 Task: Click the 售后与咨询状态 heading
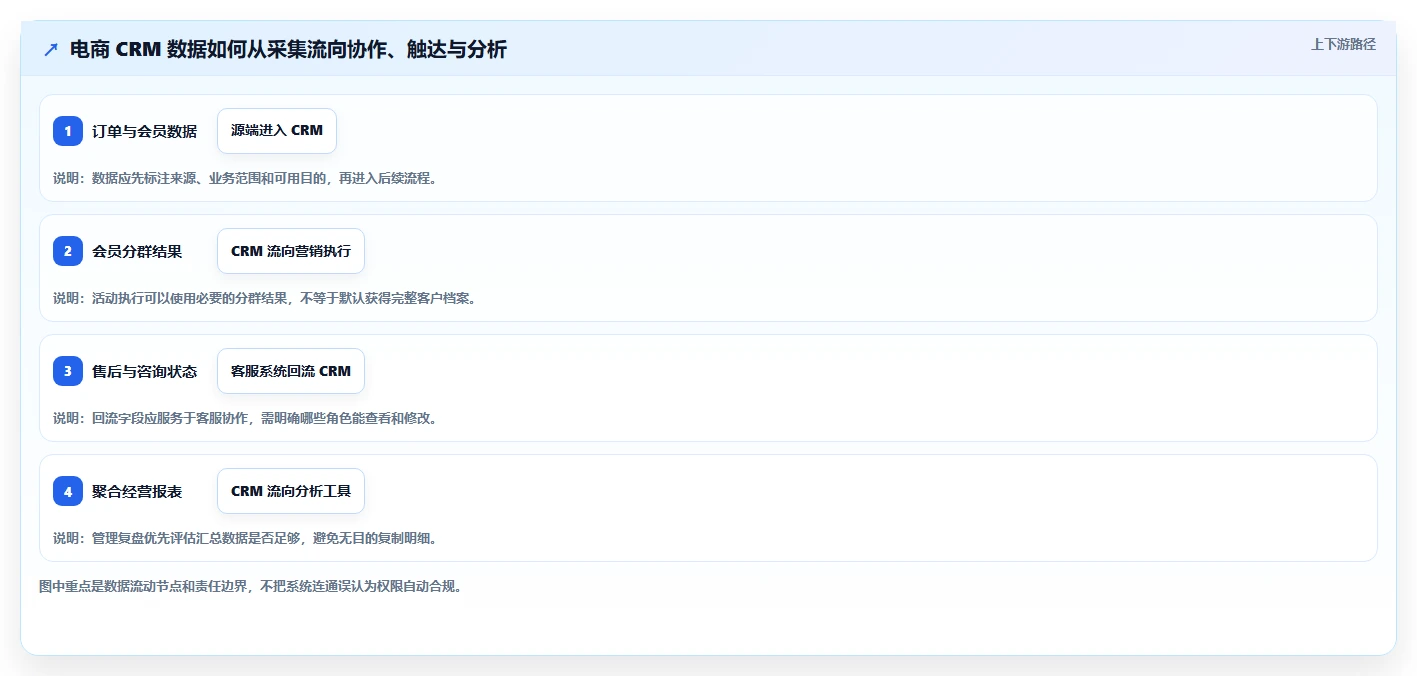coord(145,371)
